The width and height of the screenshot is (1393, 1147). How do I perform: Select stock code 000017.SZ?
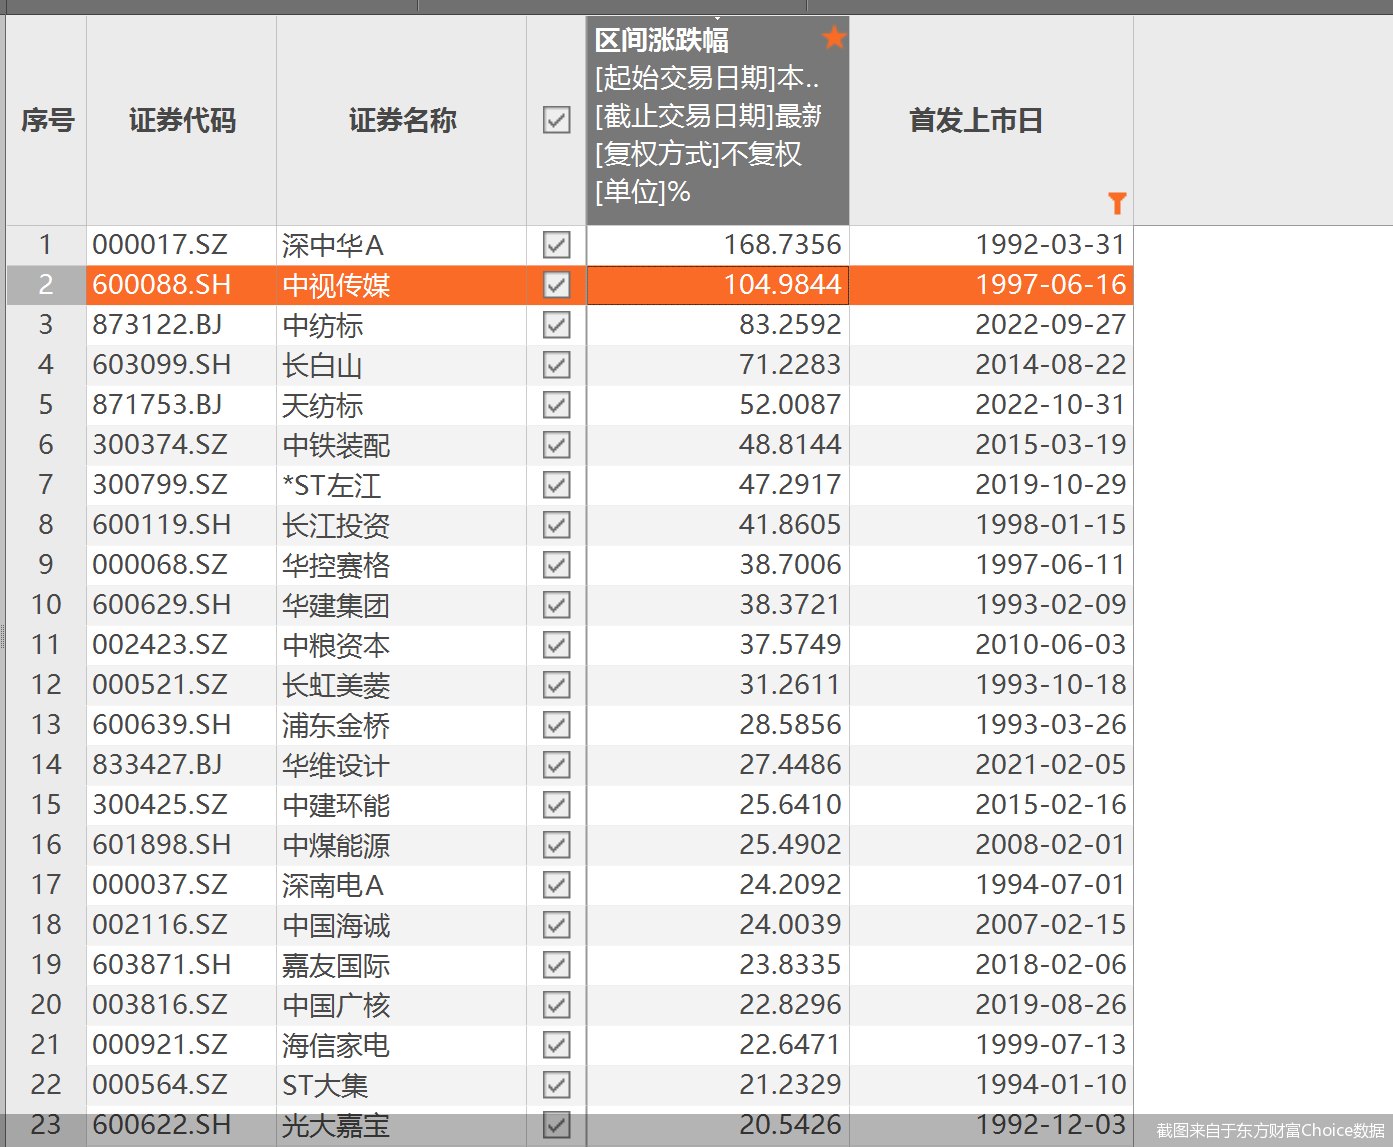[x=160, y=245]
